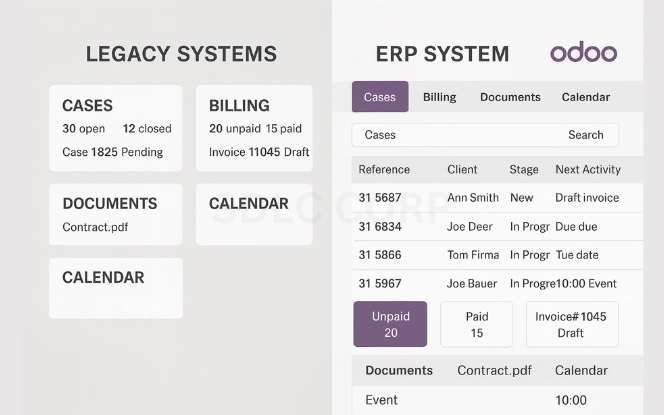664x415 pixels.
Task: Open case reference 31 5866
Action: tap(380, 255)
